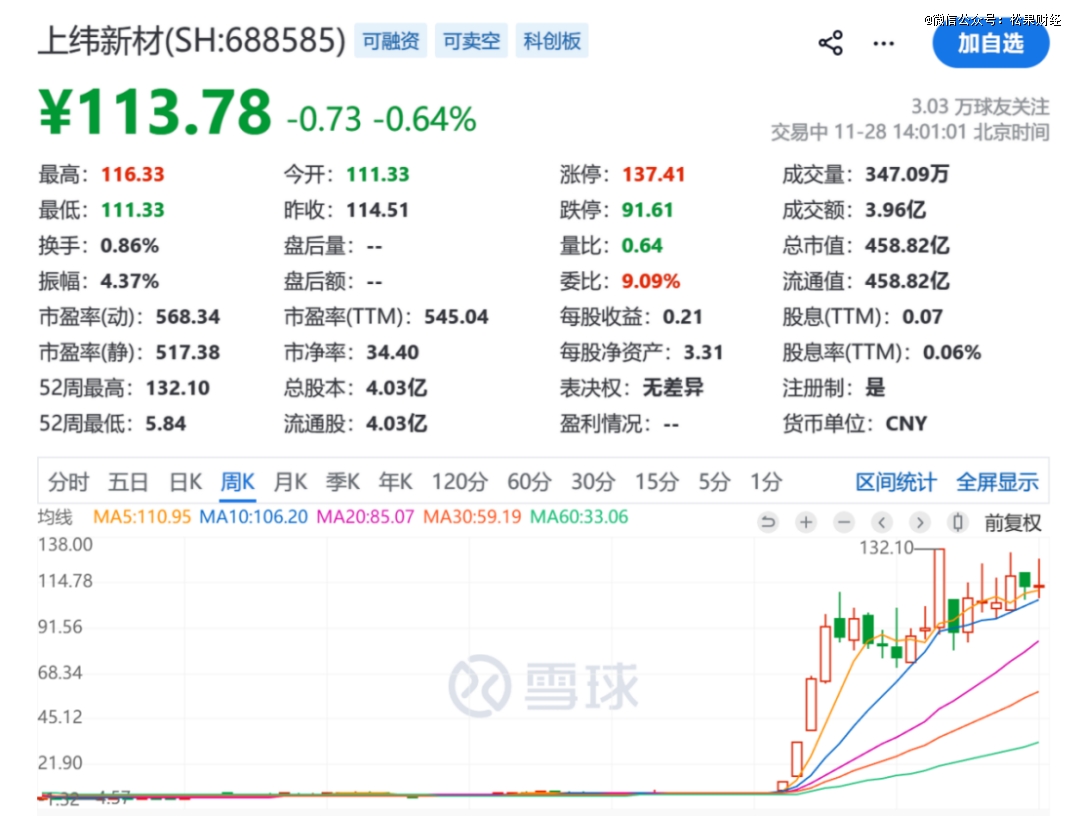Image resolution: width=1080 pixels, height=816 pixels.
Task: Click the chart reset (undo arrow) icon
Action: (x=768, y=522)
